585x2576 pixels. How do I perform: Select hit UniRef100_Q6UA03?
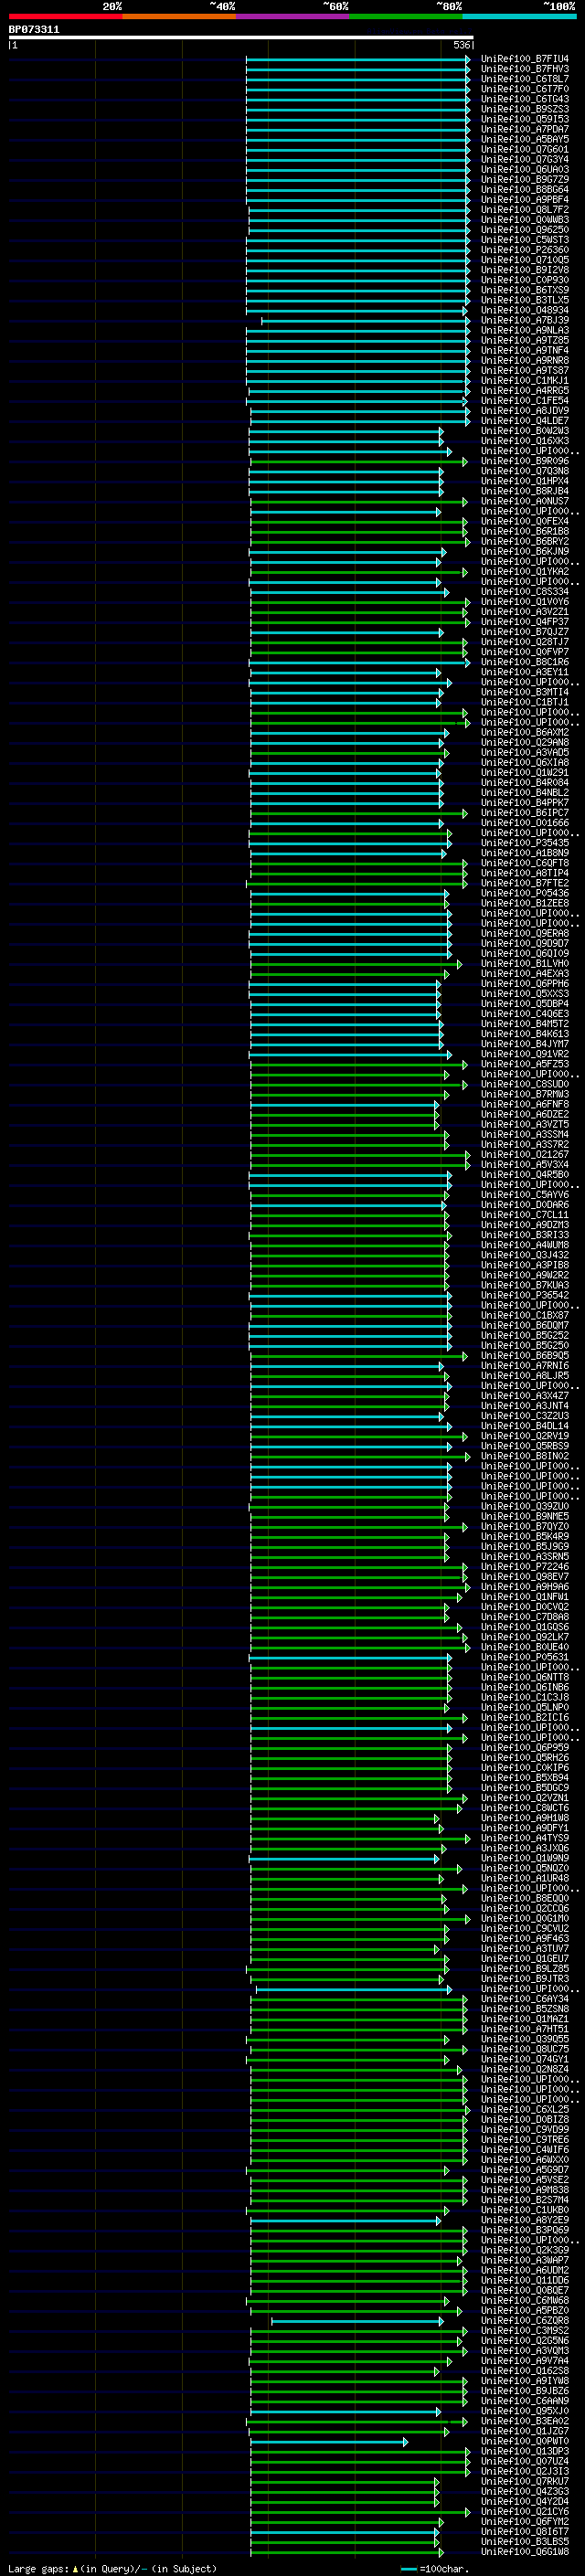point(524,169)
